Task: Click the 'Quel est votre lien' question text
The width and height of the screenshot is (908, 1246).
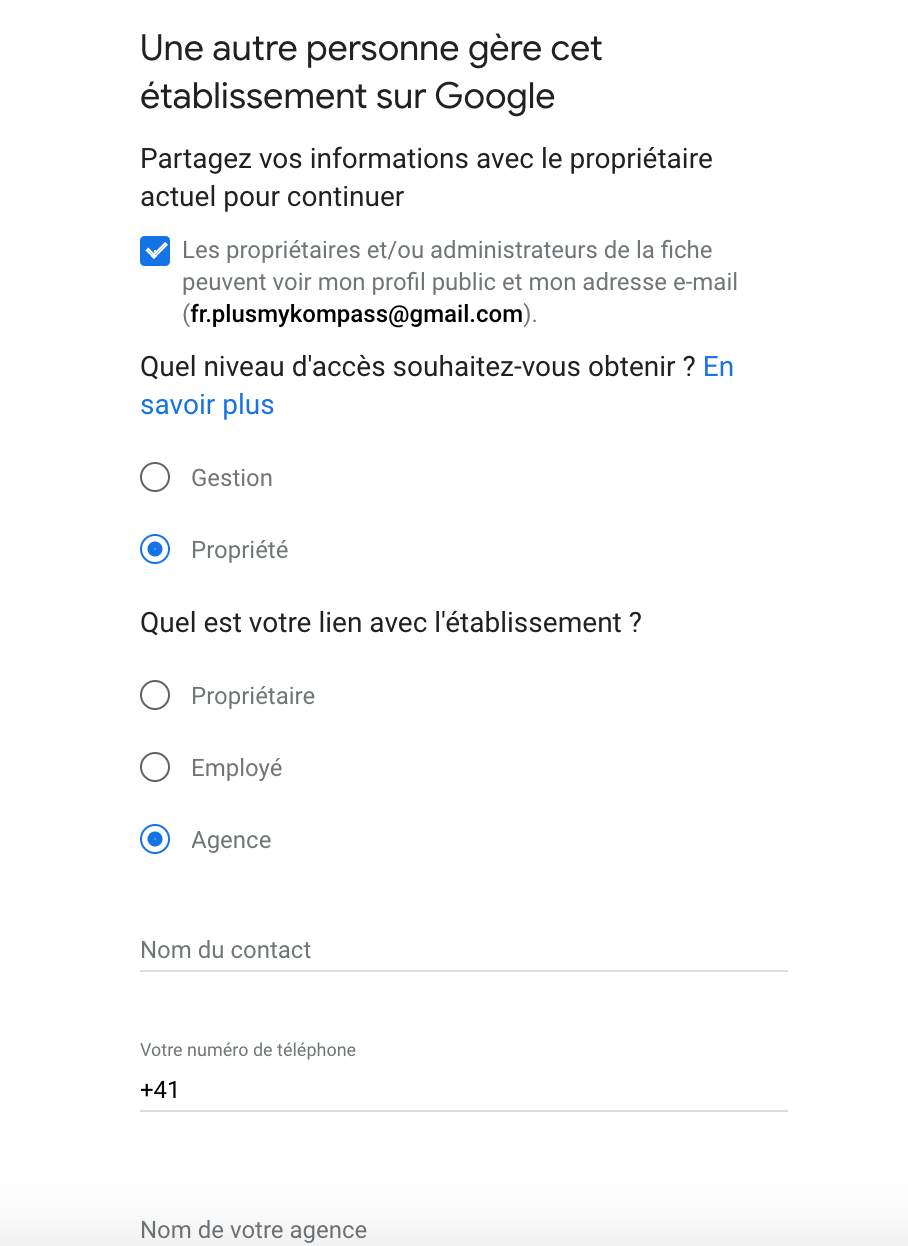Action: [391, 623]
